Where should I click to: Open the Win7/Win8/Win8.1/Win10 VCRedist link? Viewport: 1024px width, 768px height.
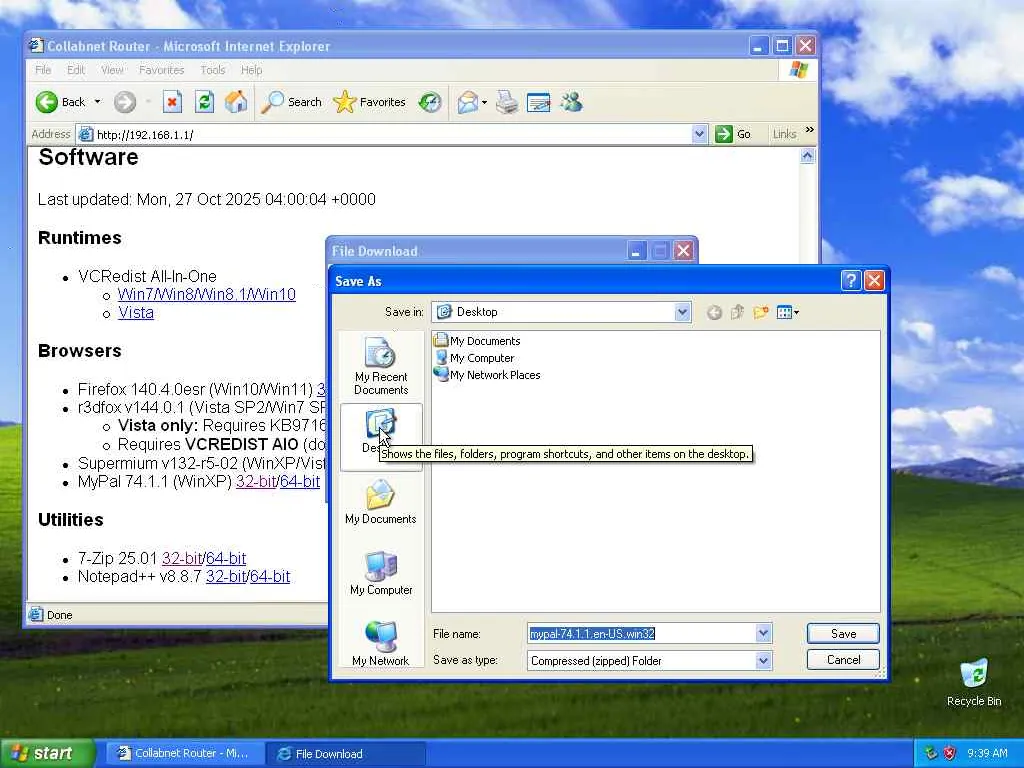pos(206,295)
